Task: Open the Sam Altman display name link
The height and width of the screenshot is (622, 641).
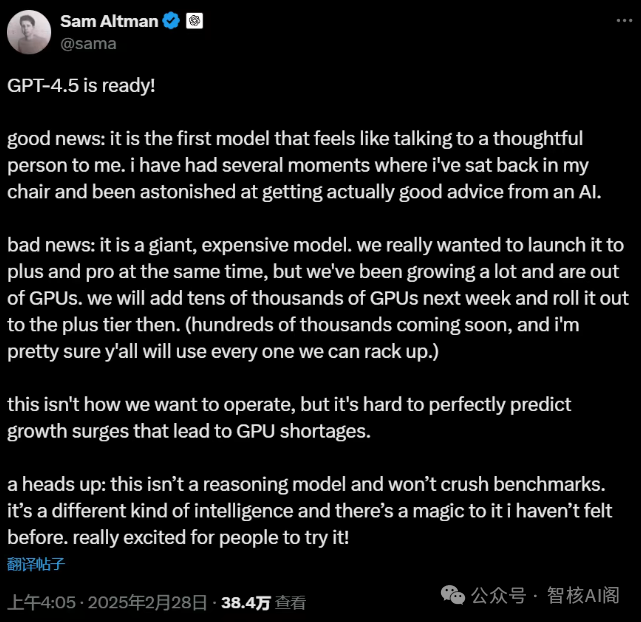Action: pos(109,22)
